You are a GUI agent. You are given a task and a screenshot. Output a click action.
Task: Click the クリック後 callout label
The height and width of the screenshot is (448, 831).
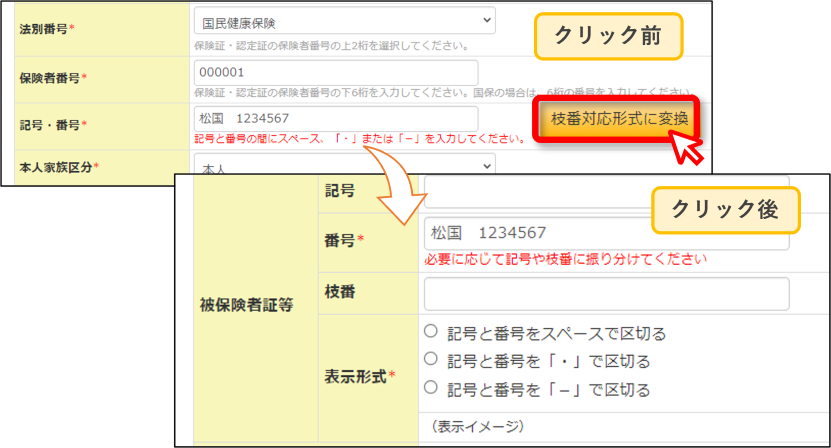point(726,210)
